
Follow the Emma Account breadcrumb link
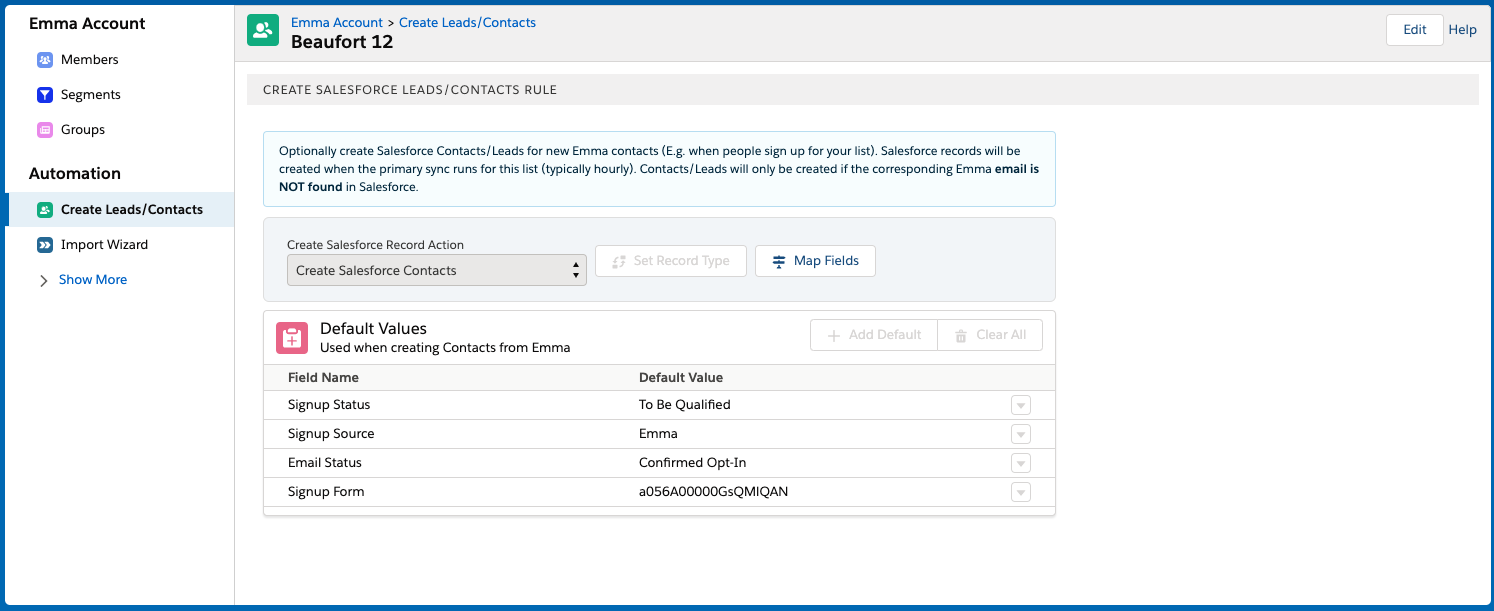[337, 22]
